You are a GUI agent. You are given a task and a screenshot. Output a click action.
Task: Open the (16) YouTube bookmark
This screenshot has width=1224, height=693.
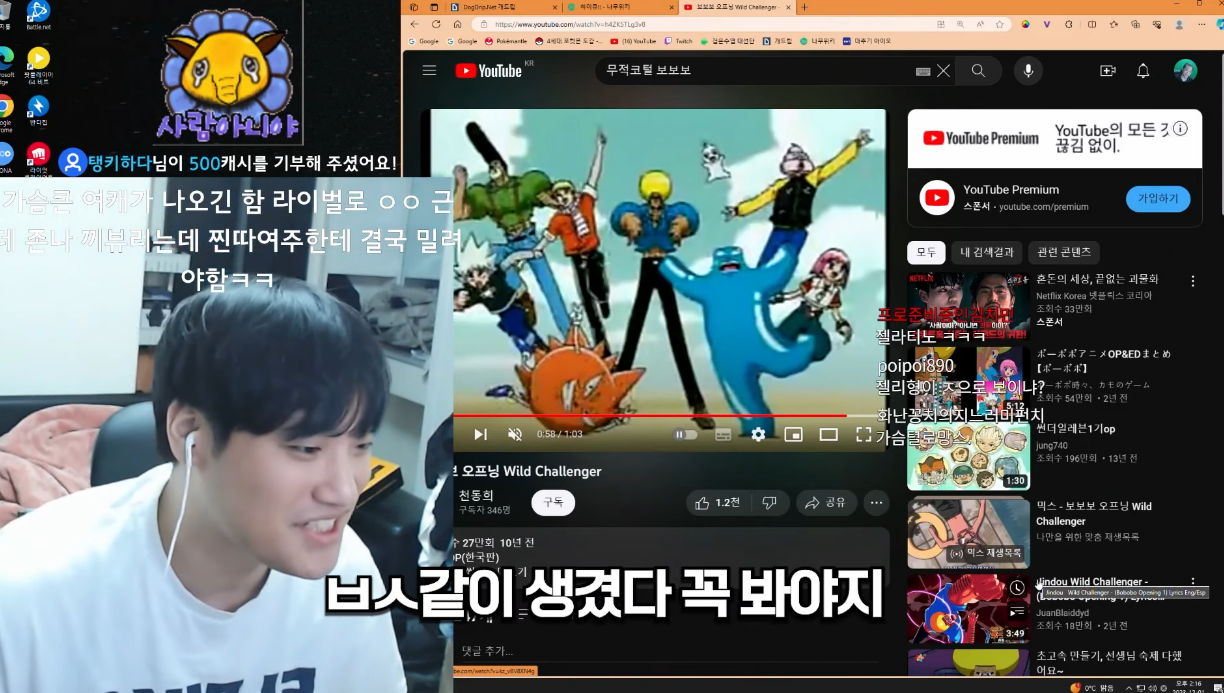(634, 41)
